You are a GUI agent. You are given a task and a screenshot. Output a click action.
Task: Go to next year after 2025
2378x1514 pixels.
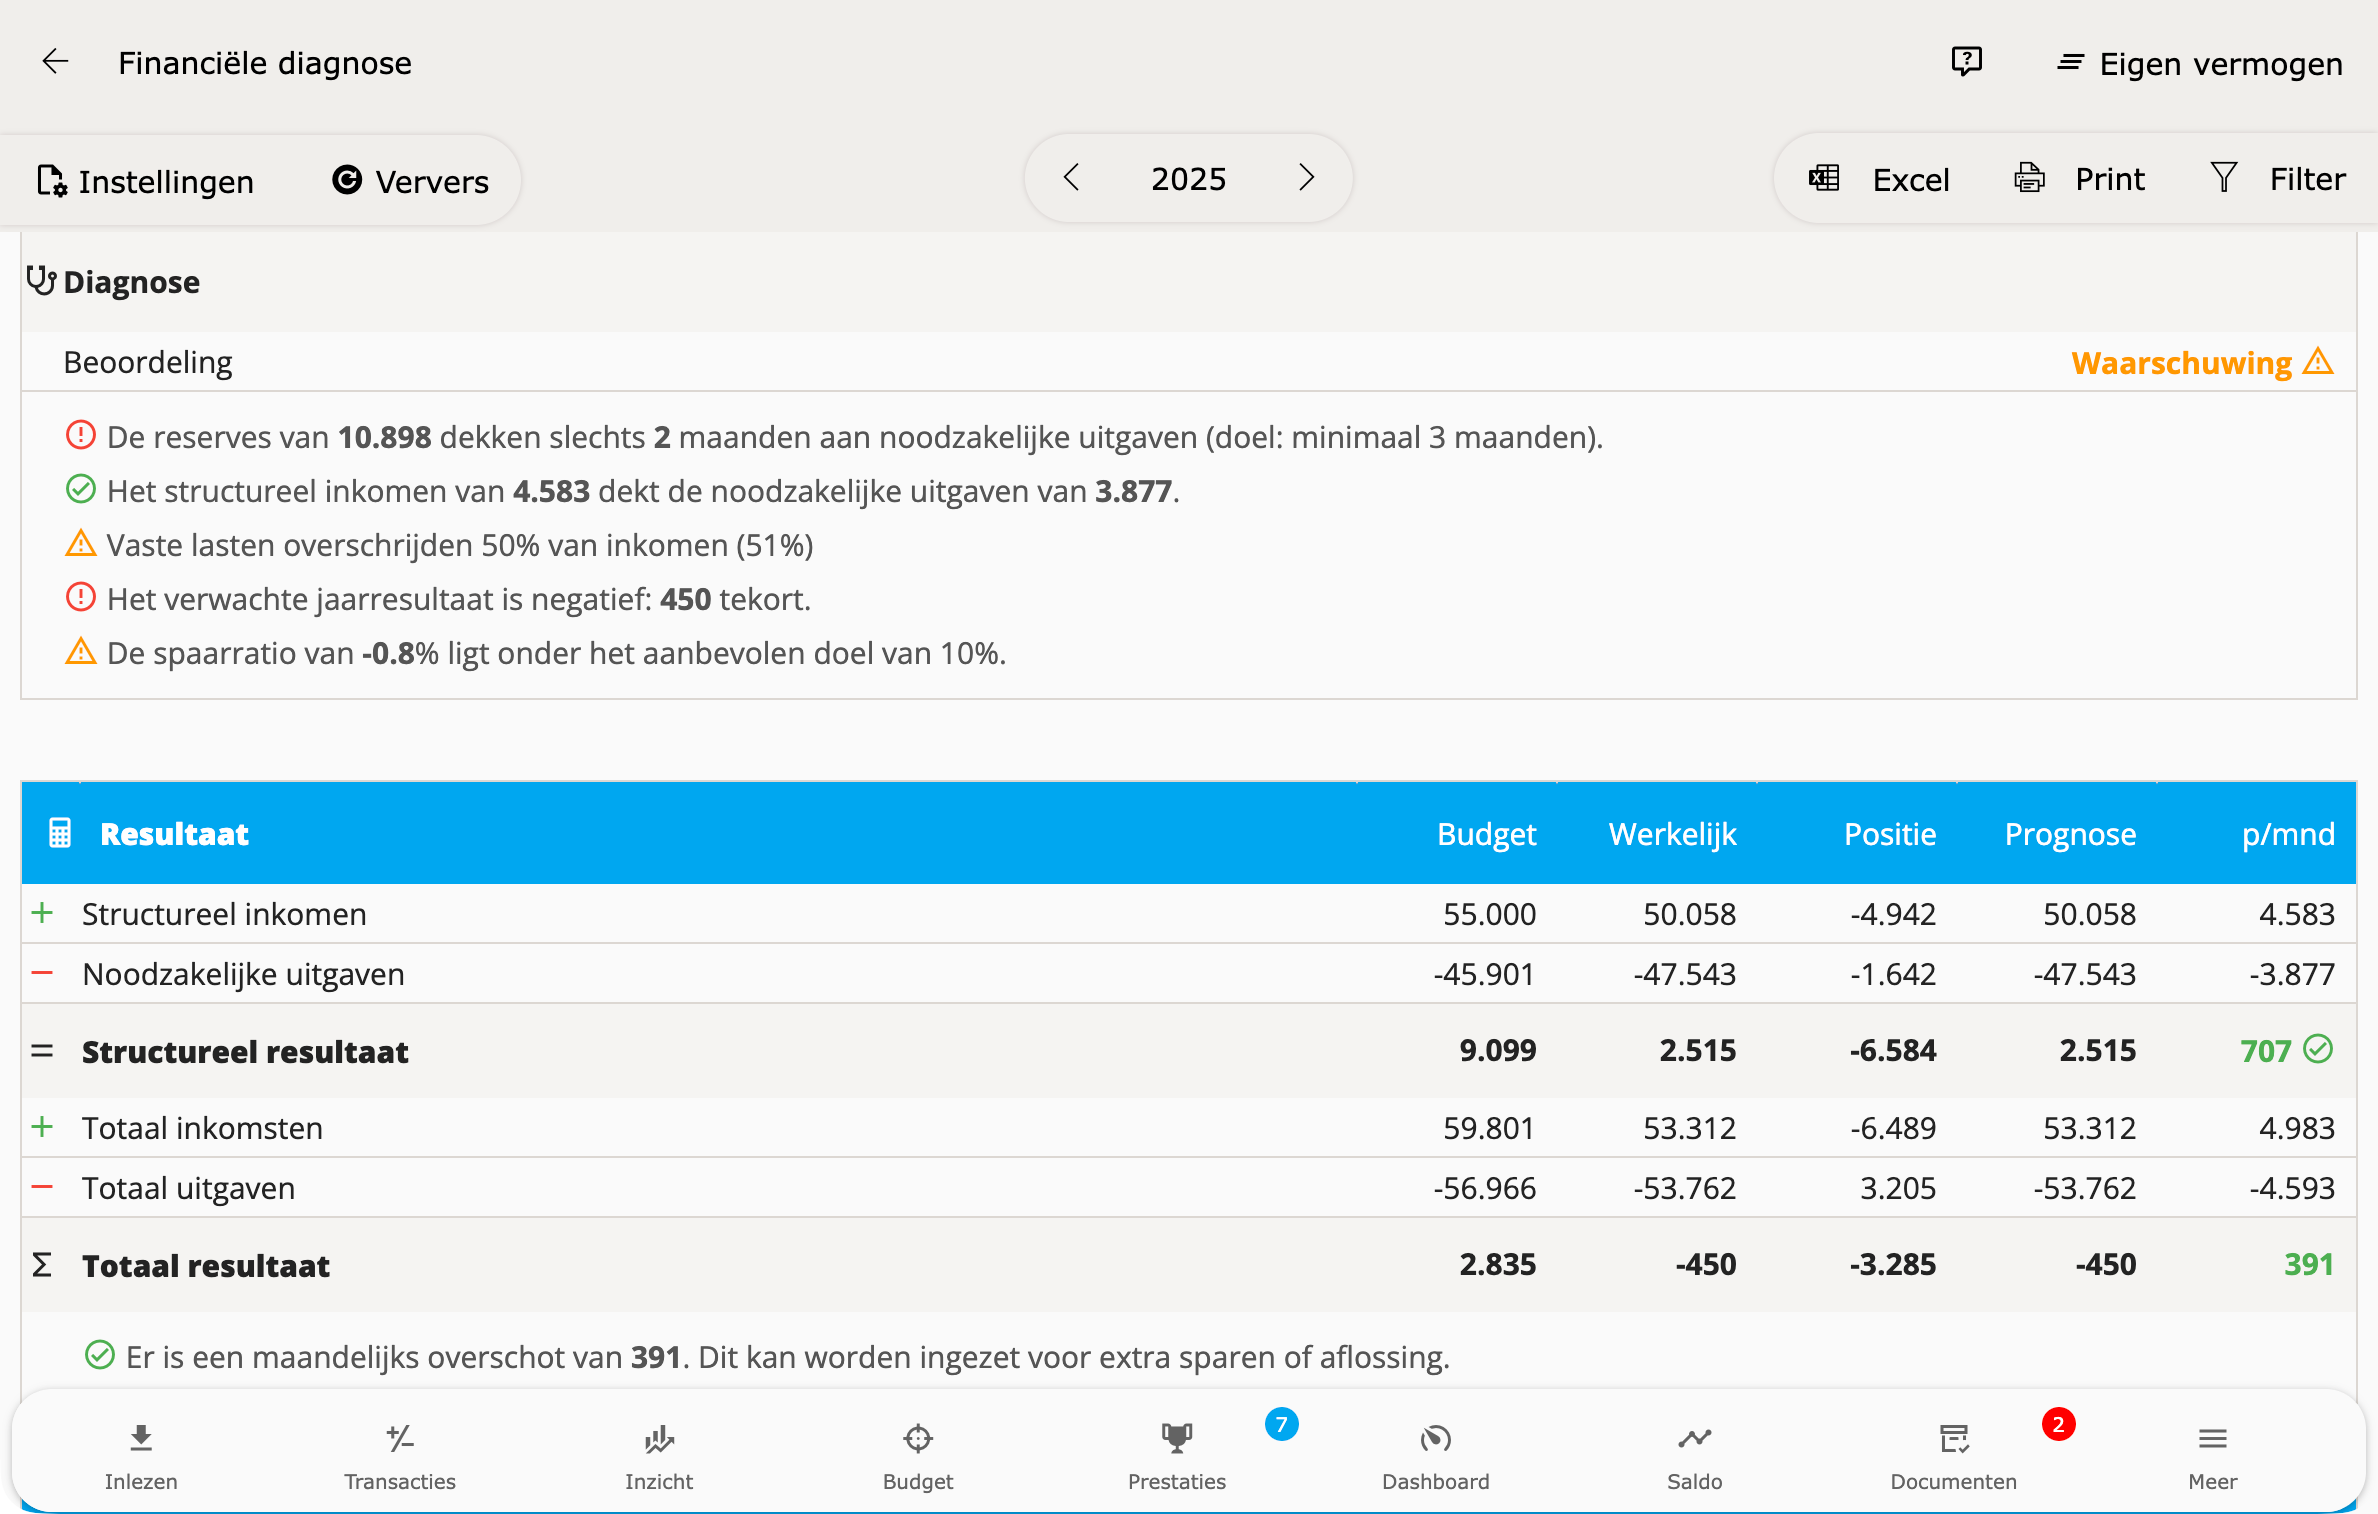[1306, 178]
